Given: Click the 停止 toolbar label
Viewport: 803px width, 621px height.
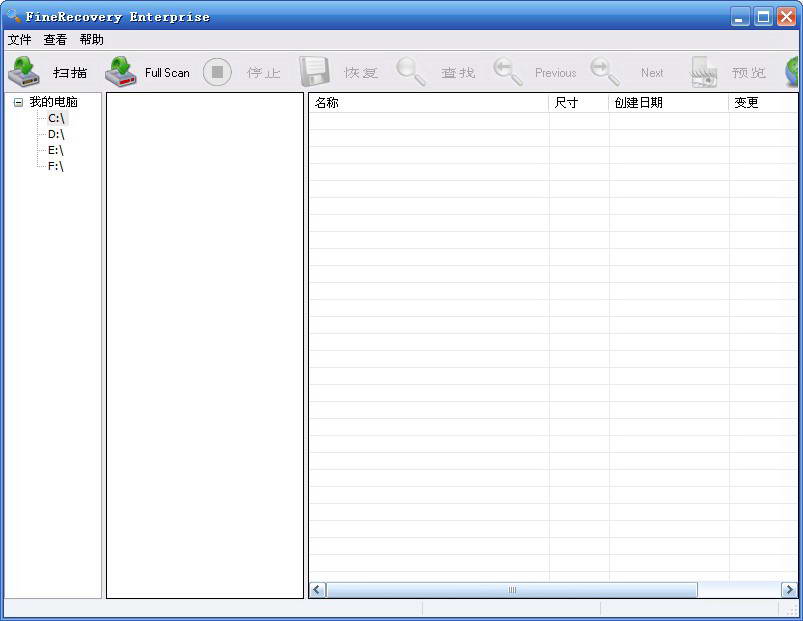Looking at the screenshot, I should click(x=264, y=73).
